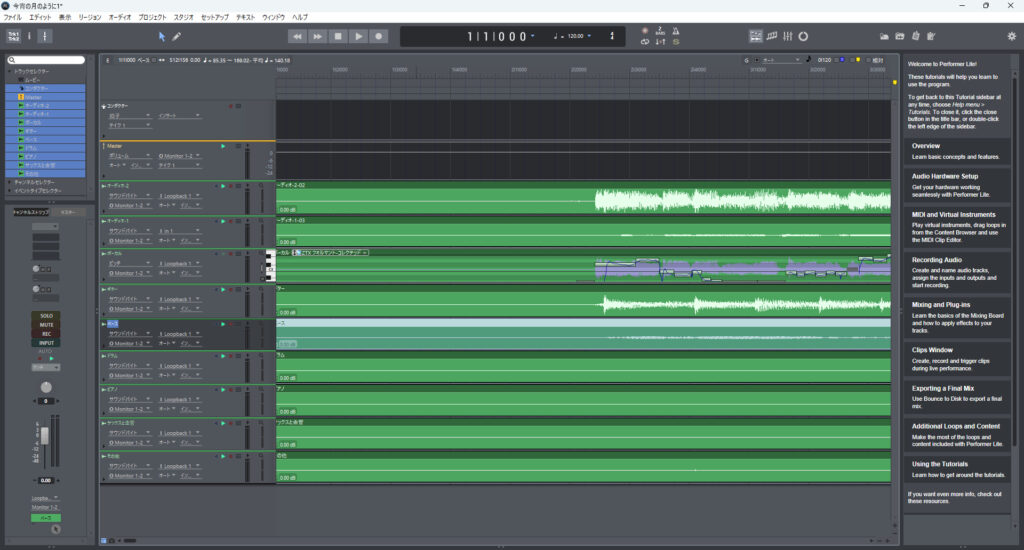Select the arrow pointer tool
Viewport: 1024px width, 550px height.
[163, 36]
